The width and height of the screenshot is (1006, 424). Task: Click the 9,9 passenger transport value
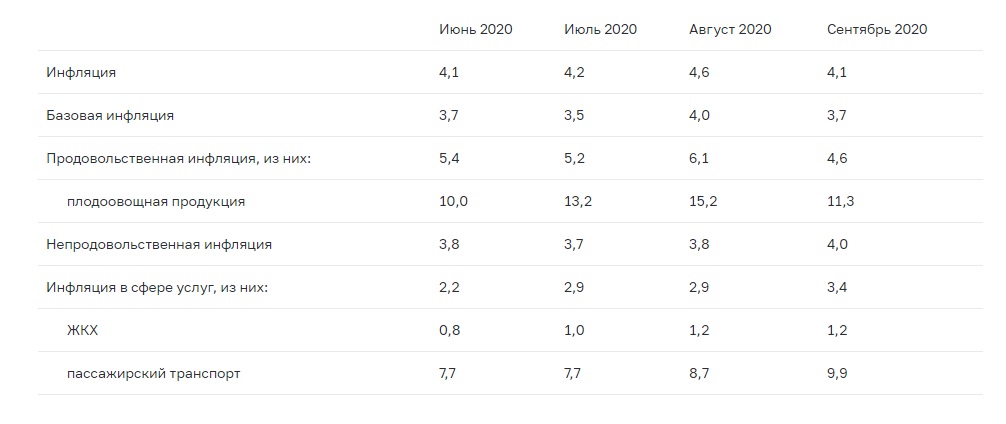pyautogui.click(x=838, y=374)
